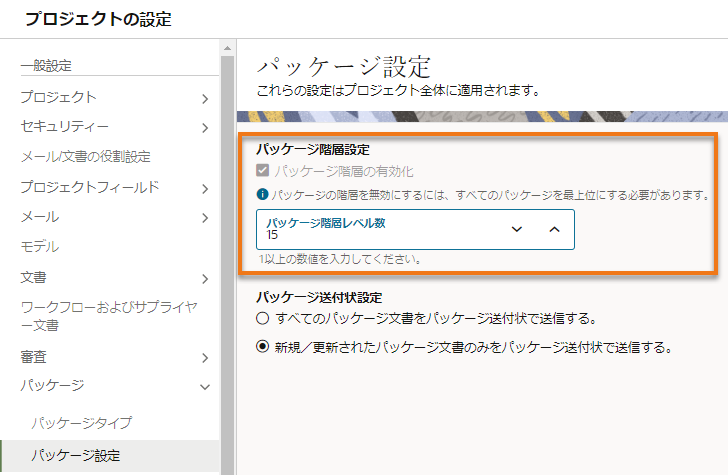This screenshot has height=475, width=728.
Task: Select すべてのパッケージ文書を送信する radio option
Action: tap(262, 318)
